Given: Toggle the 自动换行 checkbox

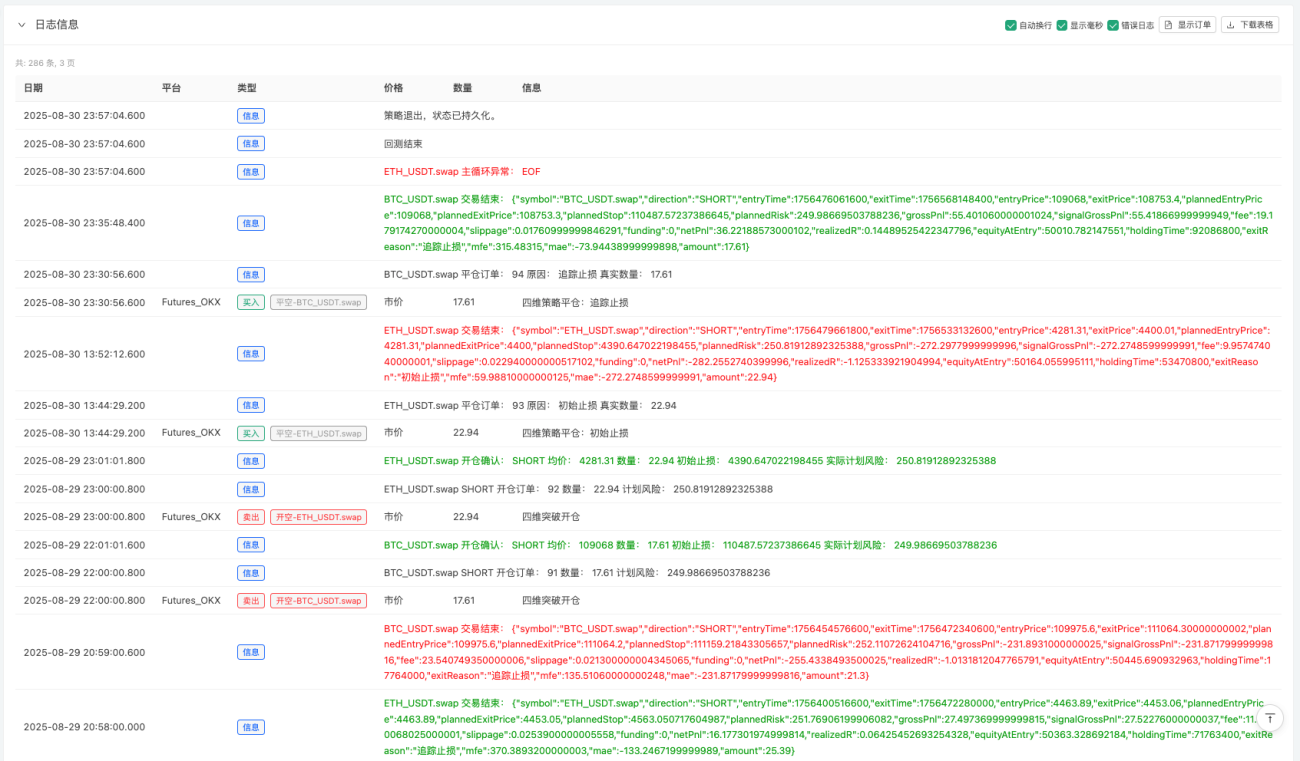Looking at the screenshot, I should pos(1011,25).
